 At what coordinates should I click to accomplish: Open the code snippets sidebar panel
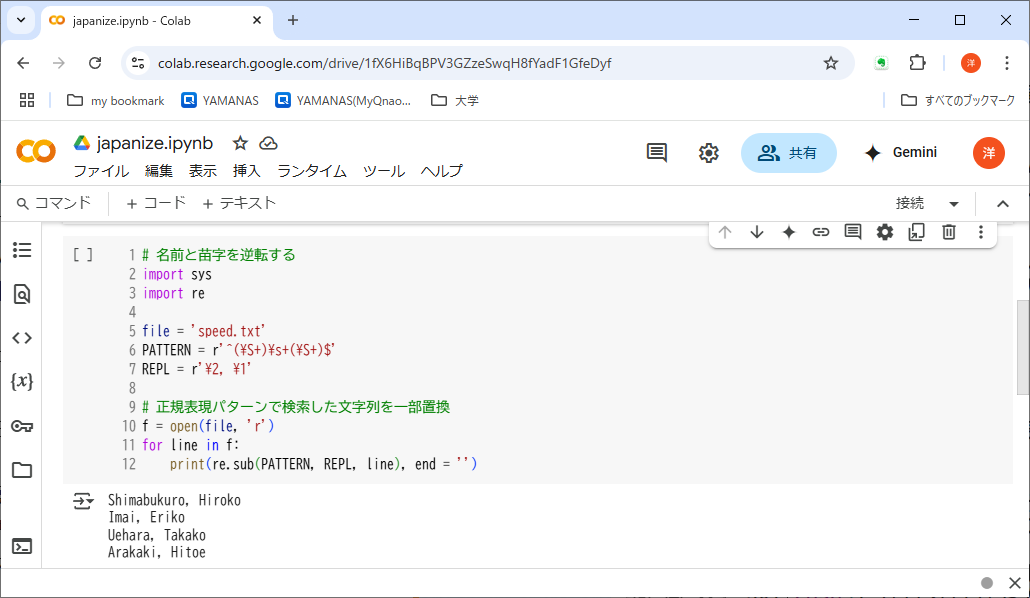pos(22,338)
